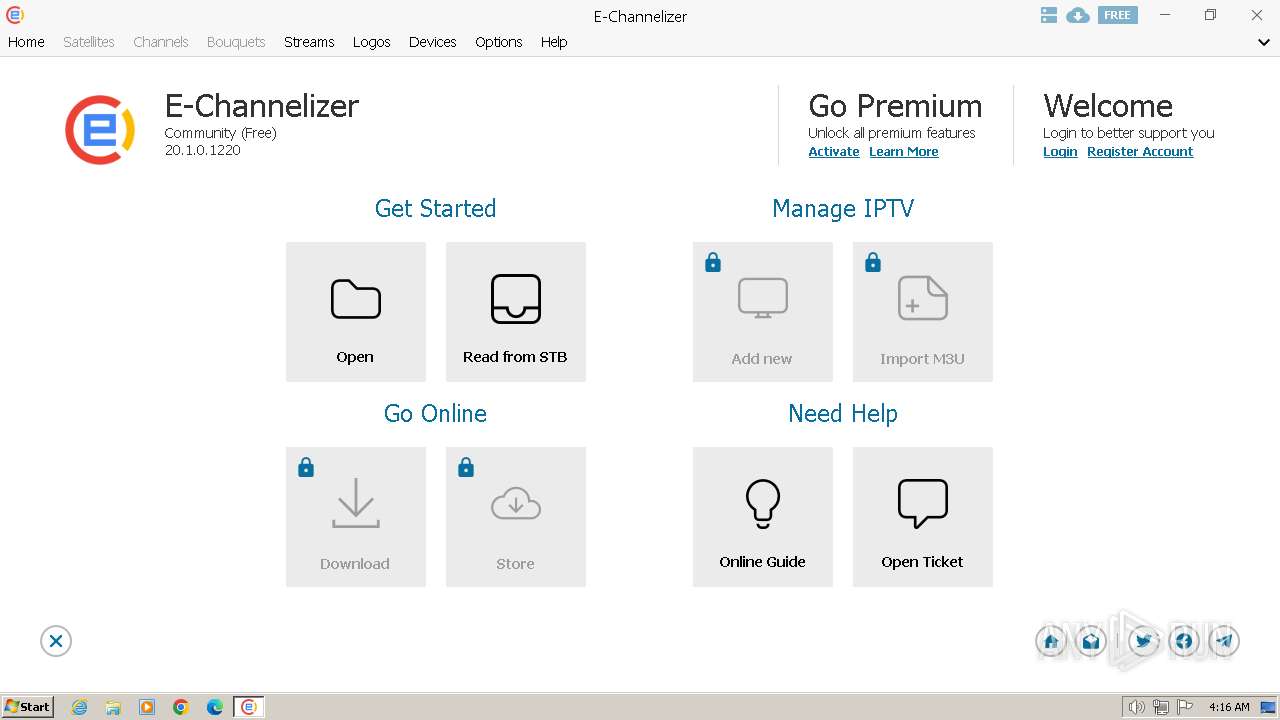Visit the homepage via house icon
Viewport: 1280px width, 720px height.
click(1051, 641)
